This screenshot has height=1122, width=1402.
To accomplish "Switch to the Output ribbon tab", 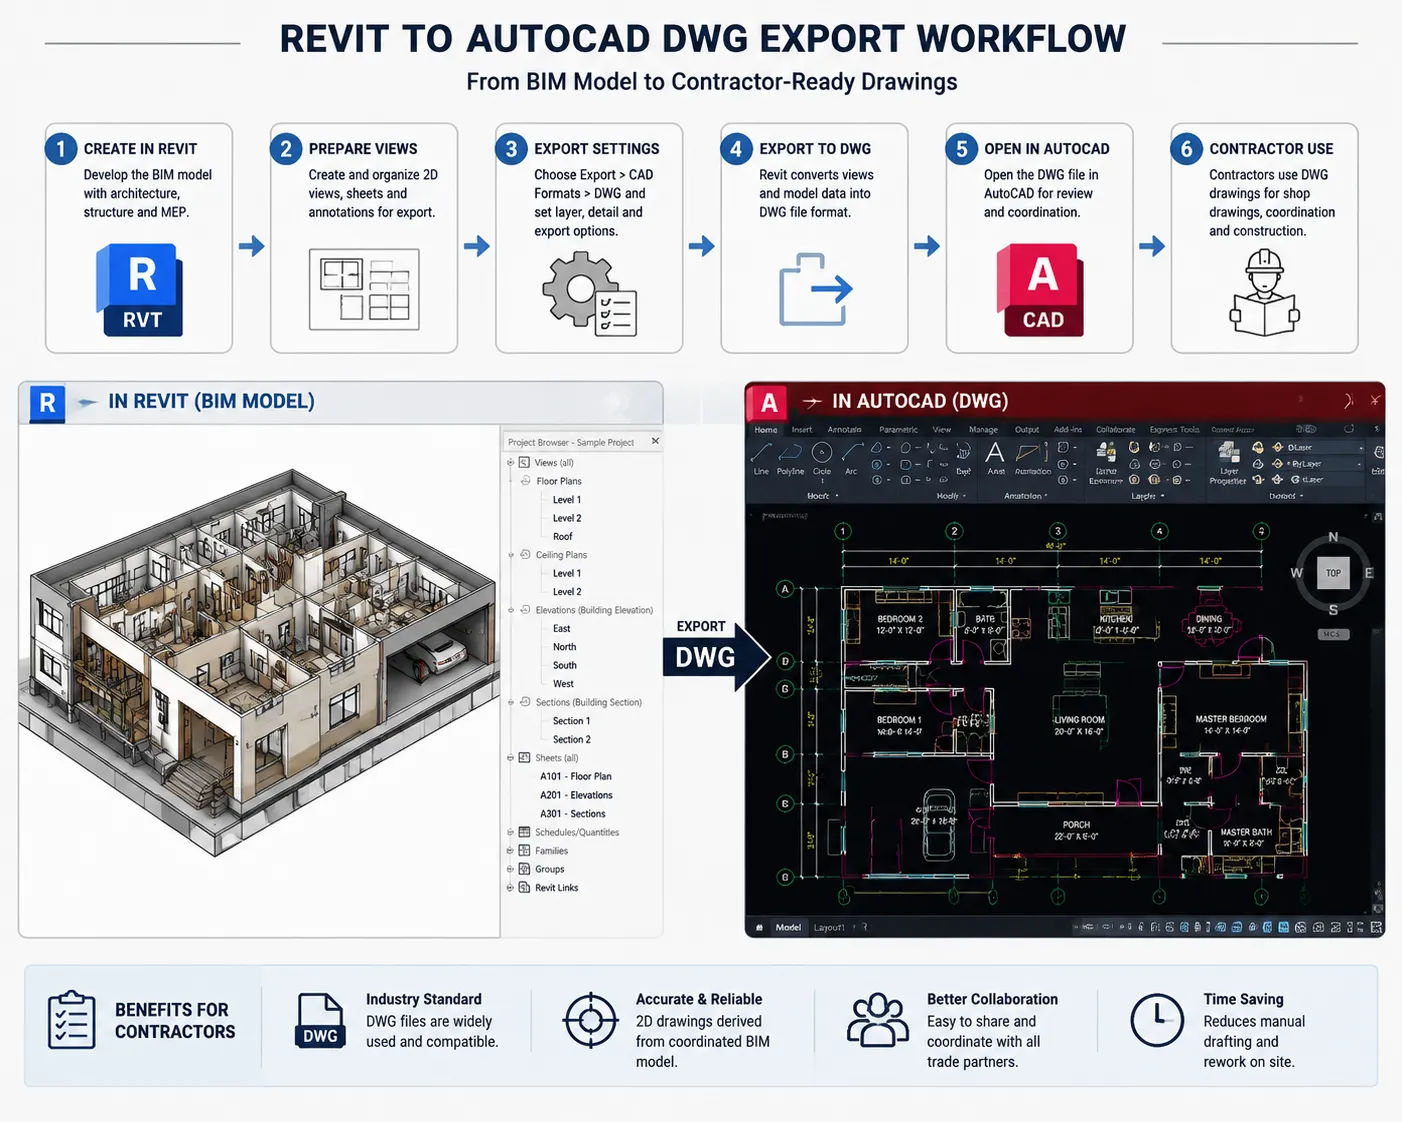I will [1027, 430].
